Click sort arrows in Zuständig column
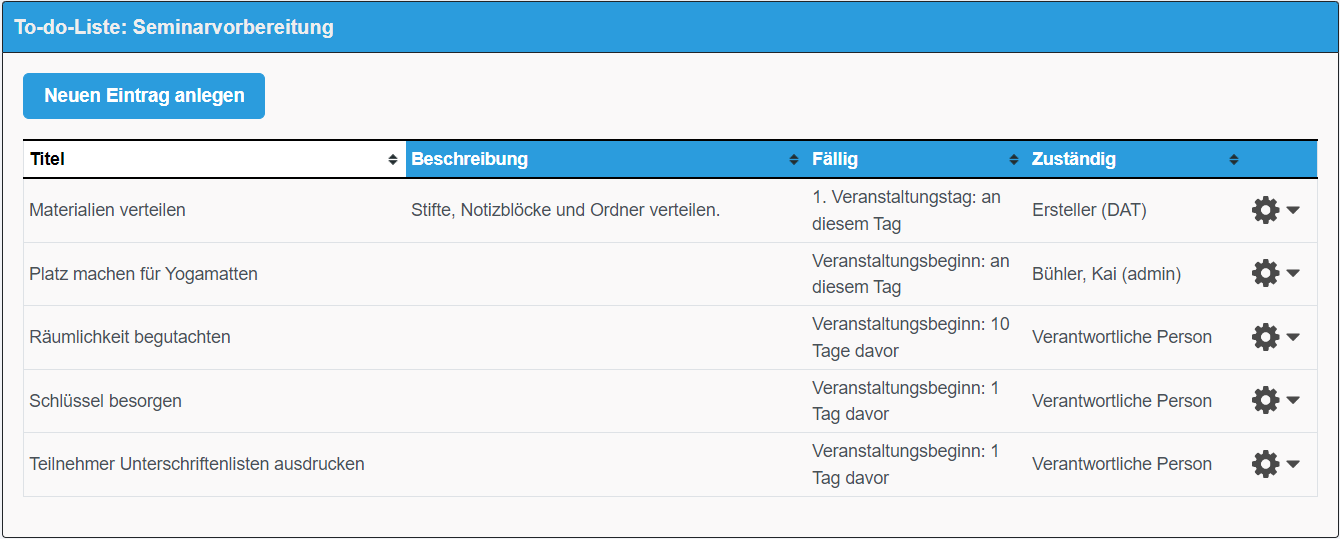The image size is (1340, 539). (x=1234, y=160)
